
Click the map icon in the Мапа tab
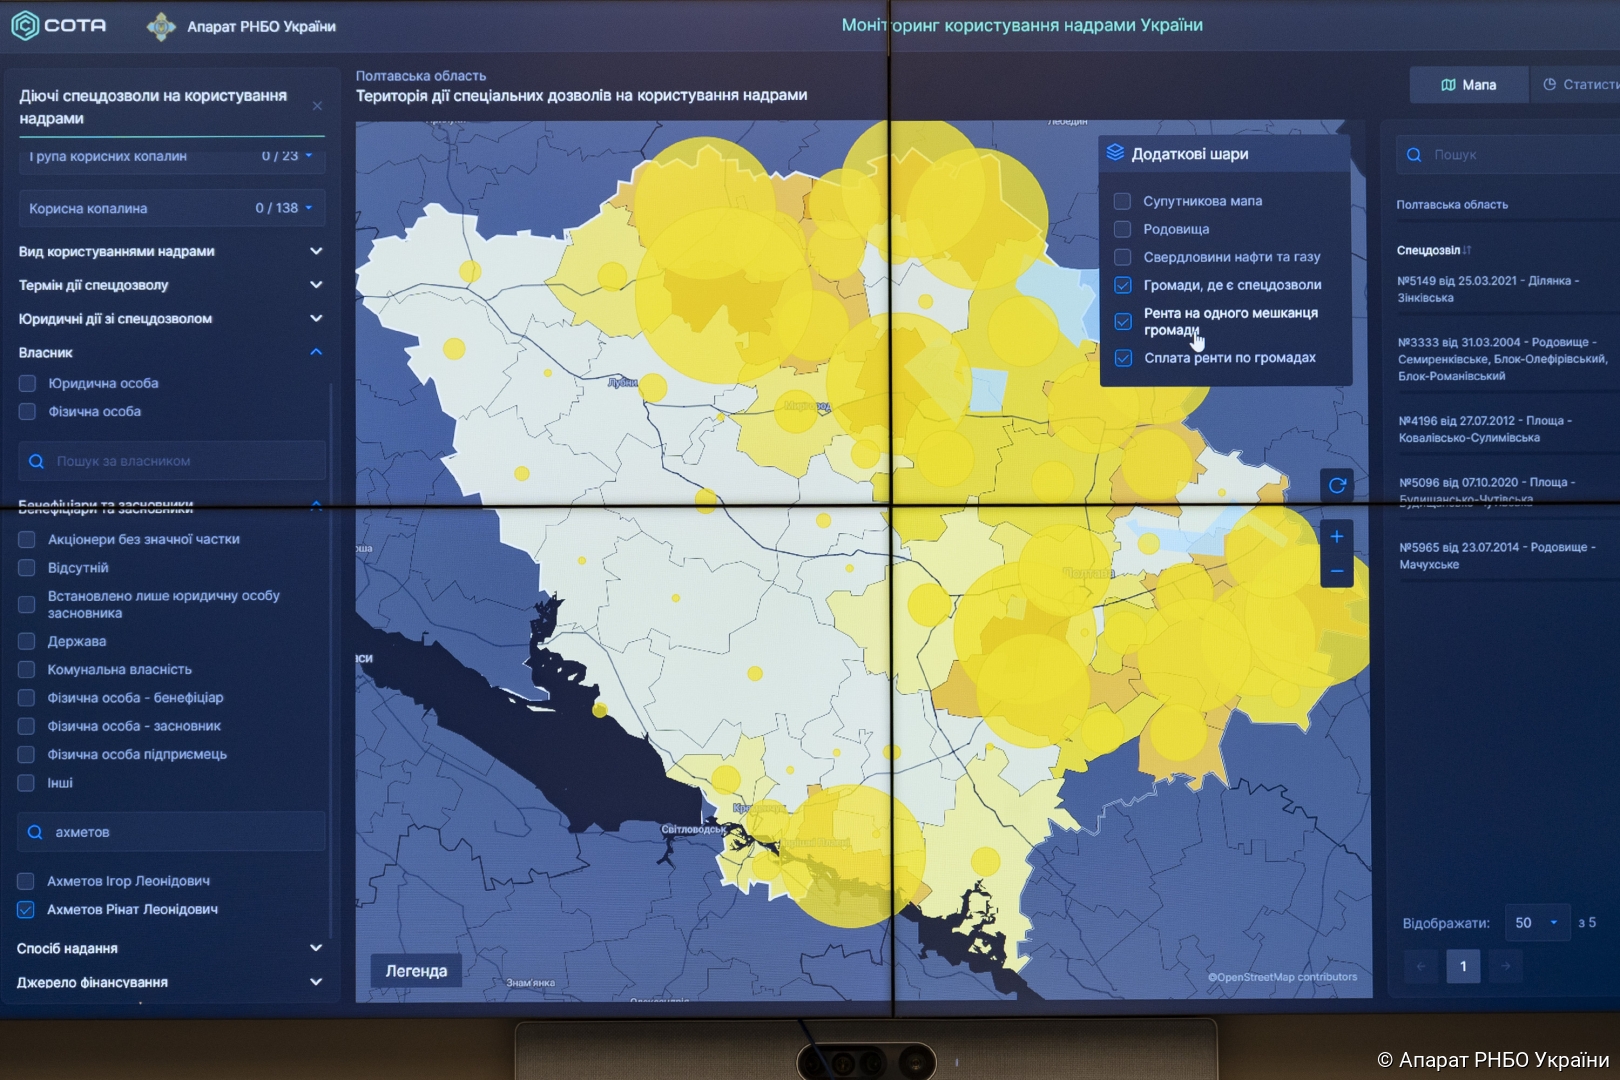click(x=1448, y=85)
